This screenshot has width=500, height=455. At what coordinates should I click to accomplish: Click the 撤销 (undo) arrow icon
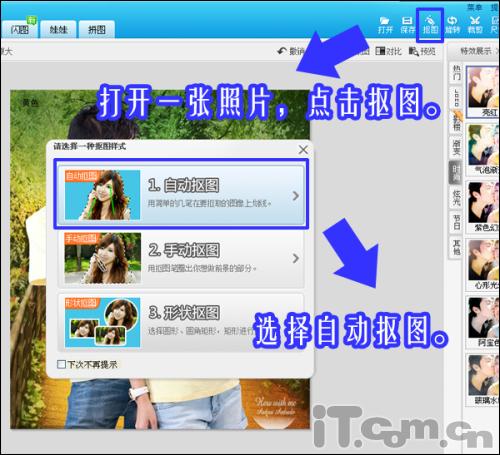(x=282, y=51)
